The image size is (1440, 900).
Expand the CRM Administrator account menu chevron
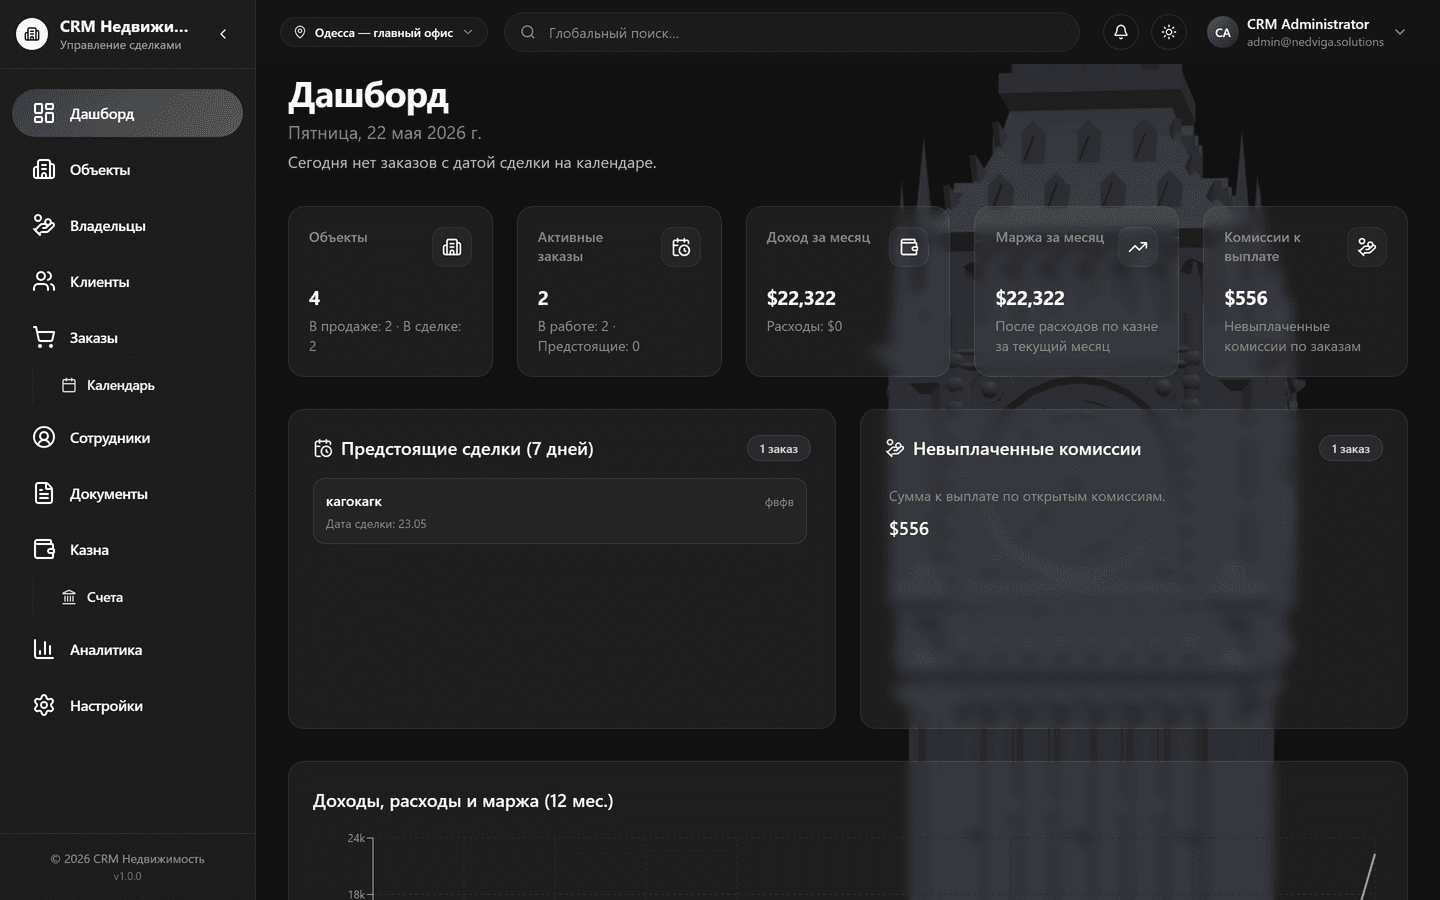(1400, 32)
